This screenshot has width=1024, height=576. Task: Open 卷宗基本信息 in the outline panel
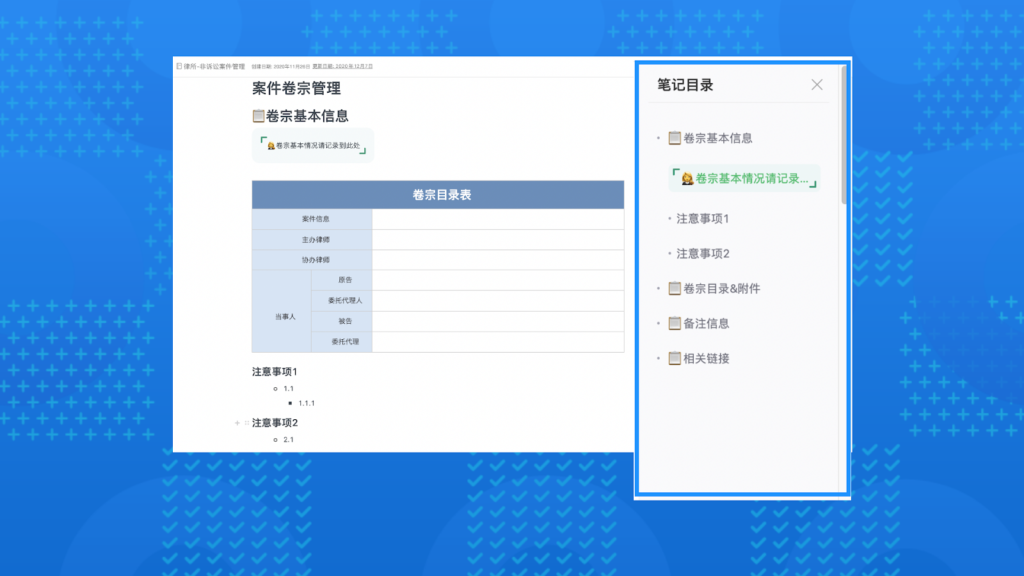[x=717, y=138]
